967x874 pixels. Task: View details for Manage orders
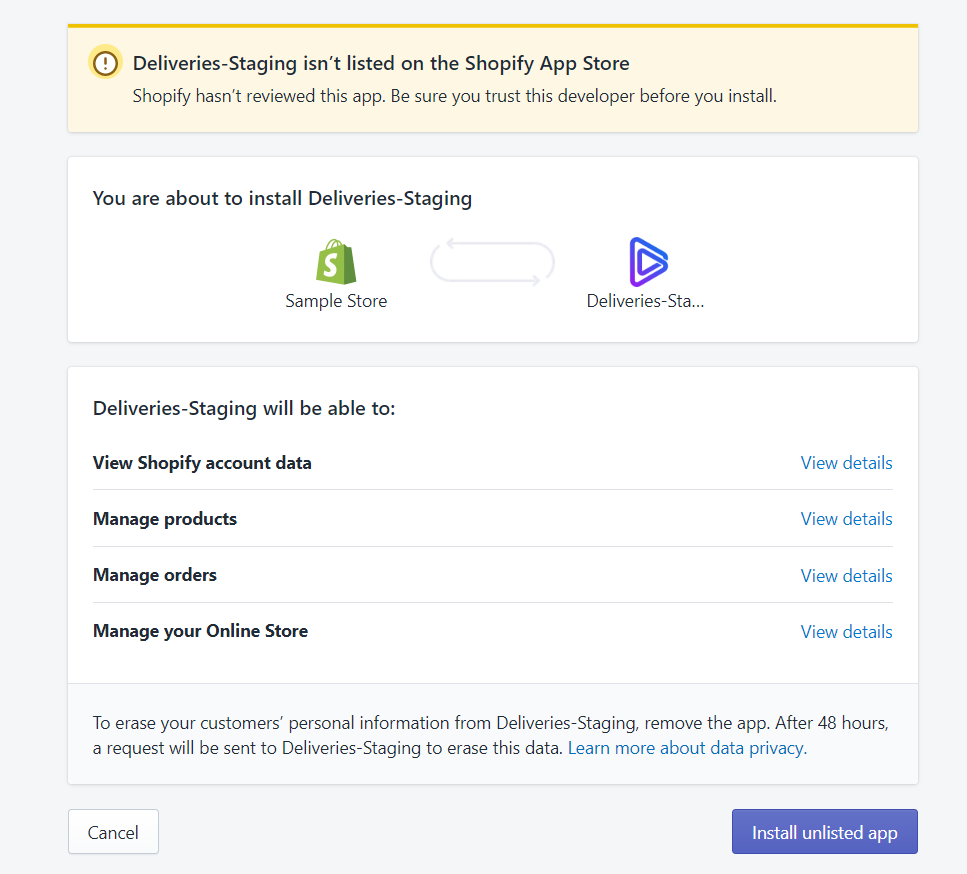click(x=846, y=575)
